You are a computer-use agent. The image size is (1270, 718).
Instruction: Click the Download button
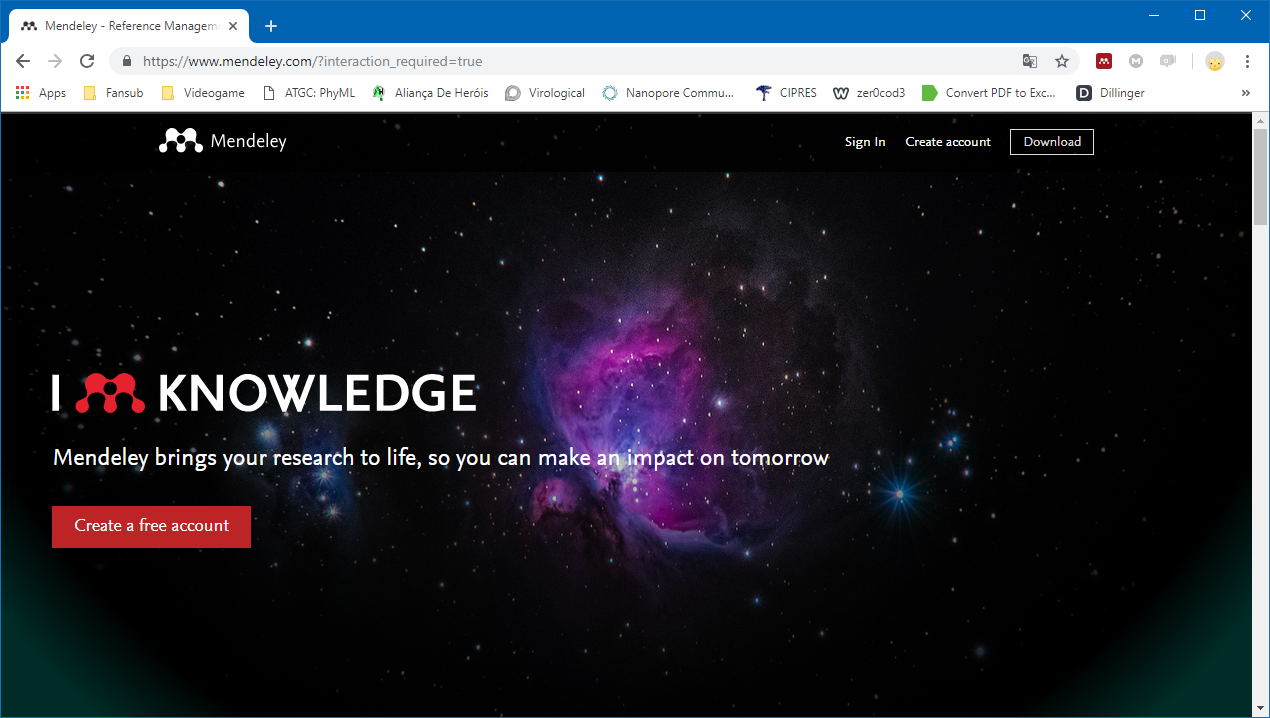(1052, 142)
